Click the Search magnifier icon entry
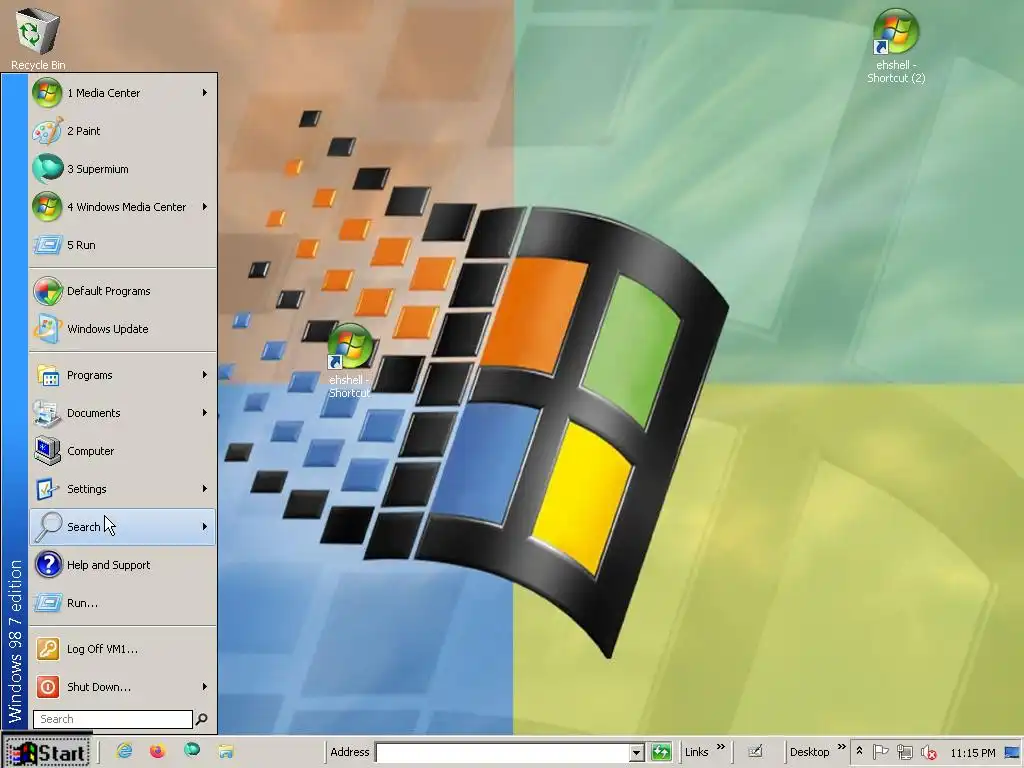Screen dimensions: 1024x768 point(48,526)
